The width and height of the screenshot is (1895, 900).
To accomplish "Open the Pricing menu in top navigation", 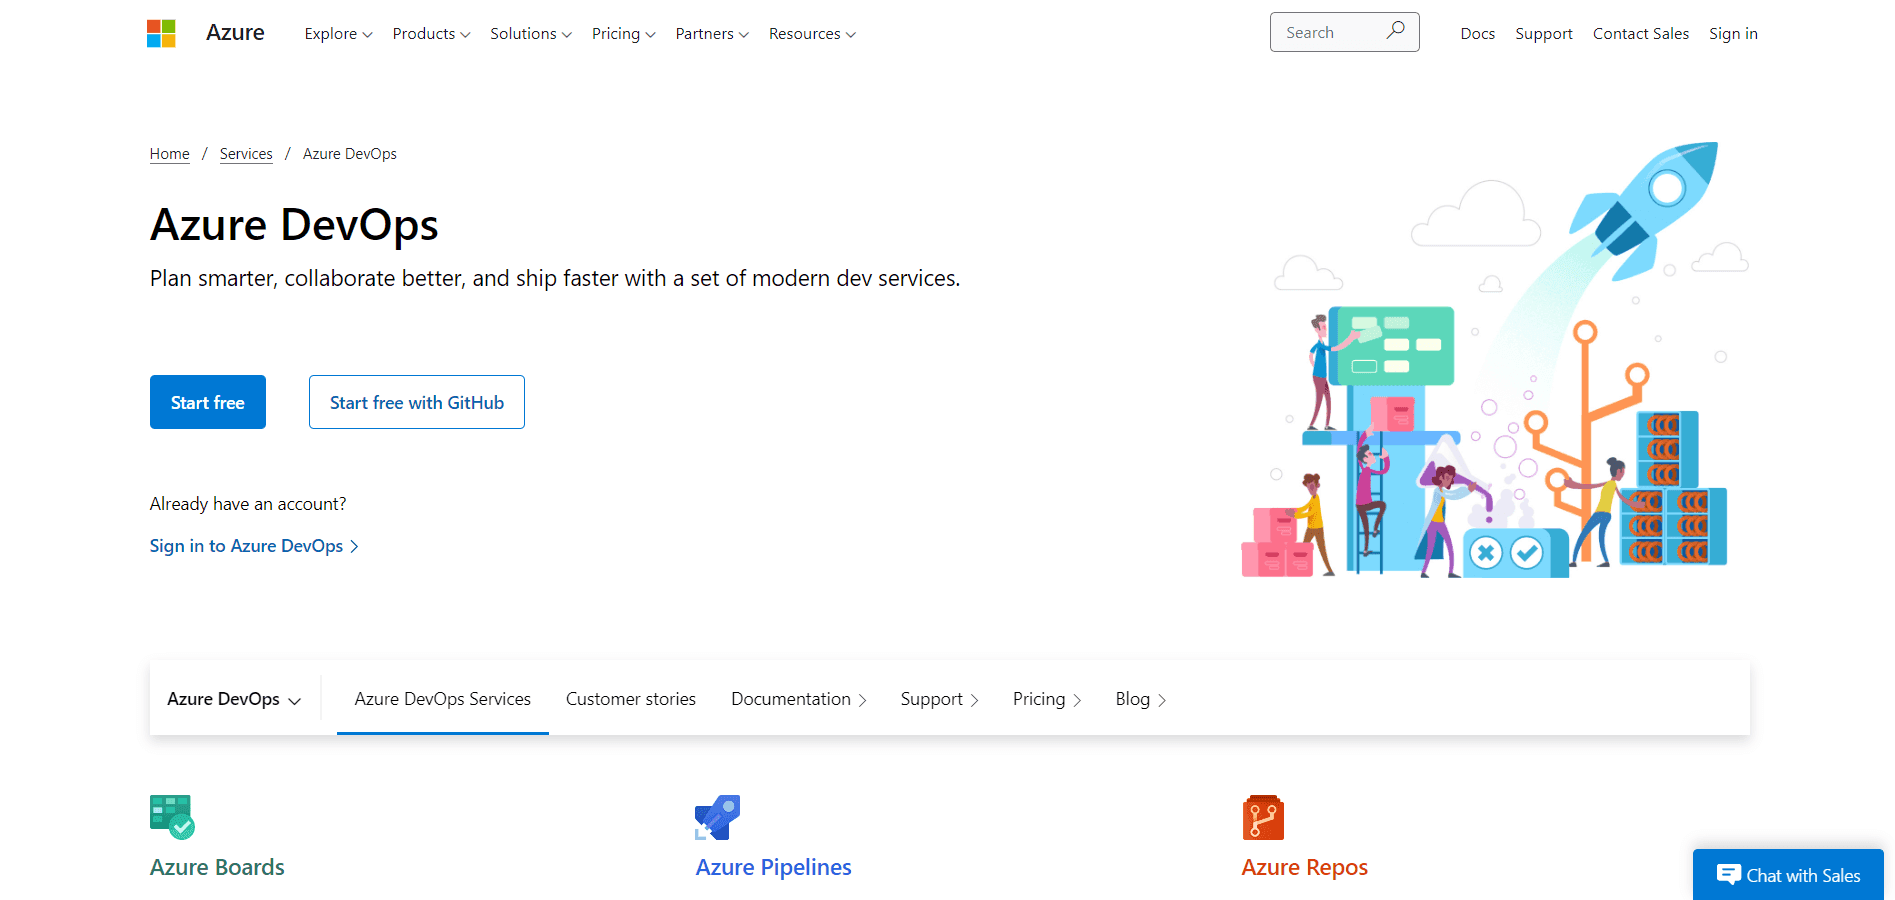I will (623, 34).
